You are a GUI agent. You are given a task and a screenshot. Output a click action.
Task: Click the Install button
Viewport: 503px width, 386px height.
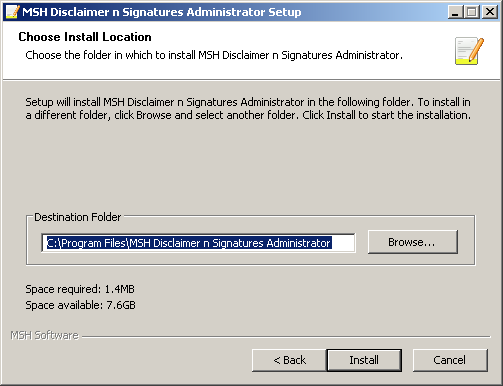[364, 360]
